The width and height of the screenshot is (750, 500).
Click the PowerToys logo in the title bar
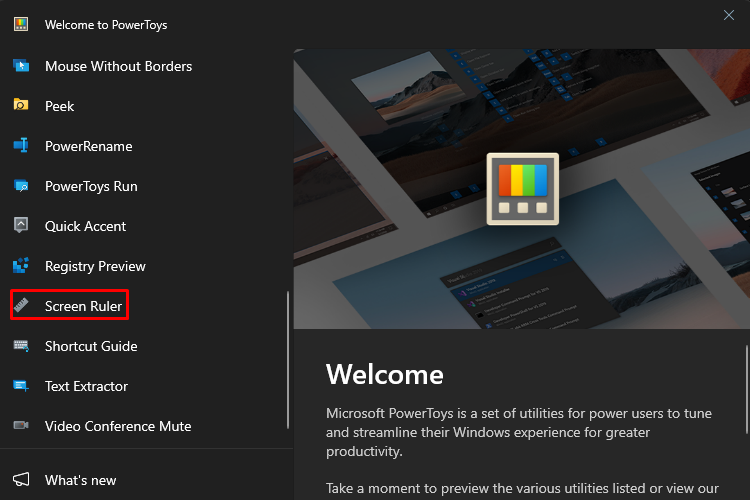pyautogui.click(x=21, y=24)
